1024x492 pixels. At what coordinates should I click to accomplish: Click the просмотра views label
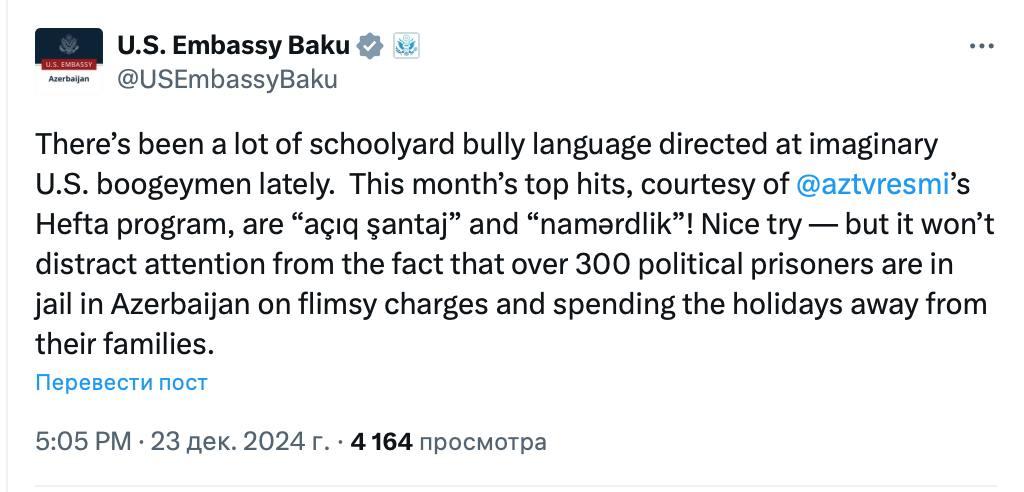(482, 441)
